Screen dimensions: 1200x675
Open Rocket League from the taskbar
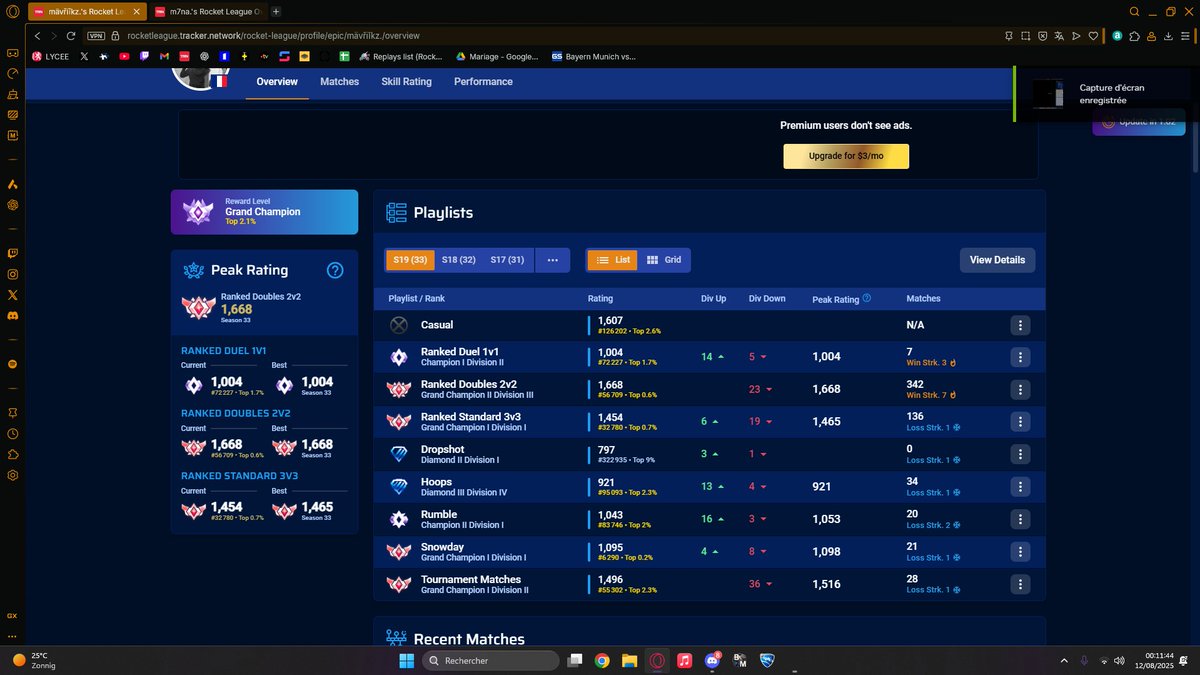point(767,661)
